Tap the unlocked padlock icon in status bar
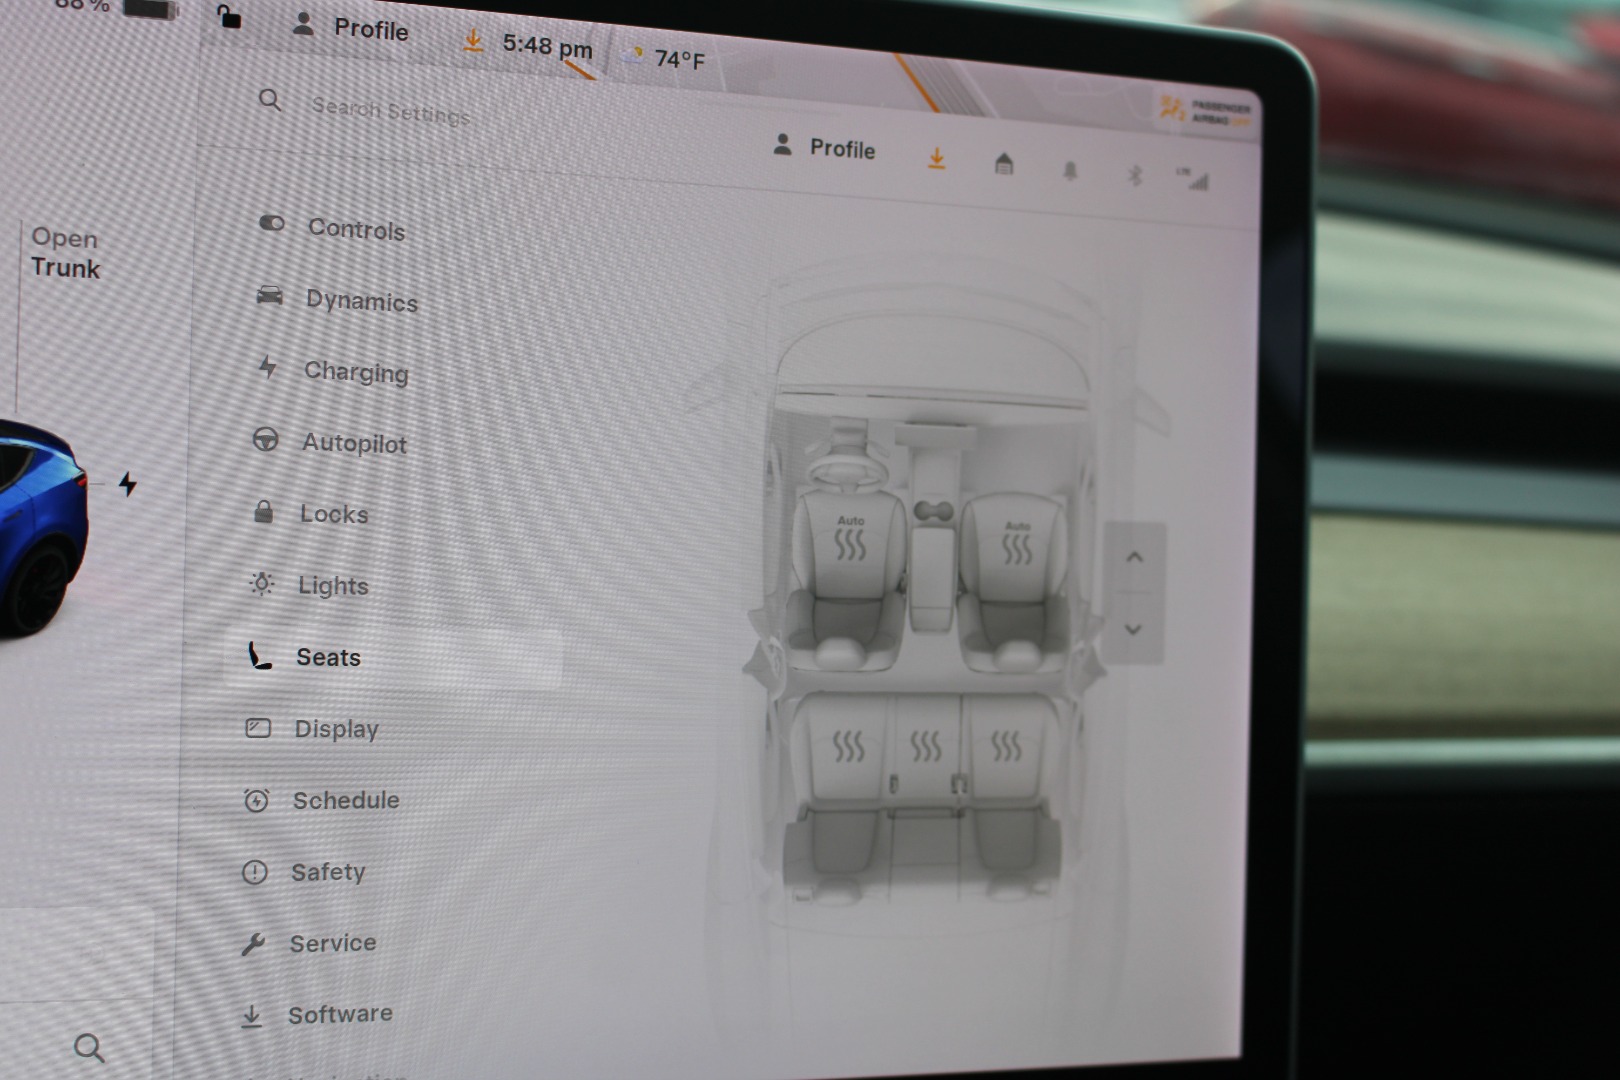 229,17
